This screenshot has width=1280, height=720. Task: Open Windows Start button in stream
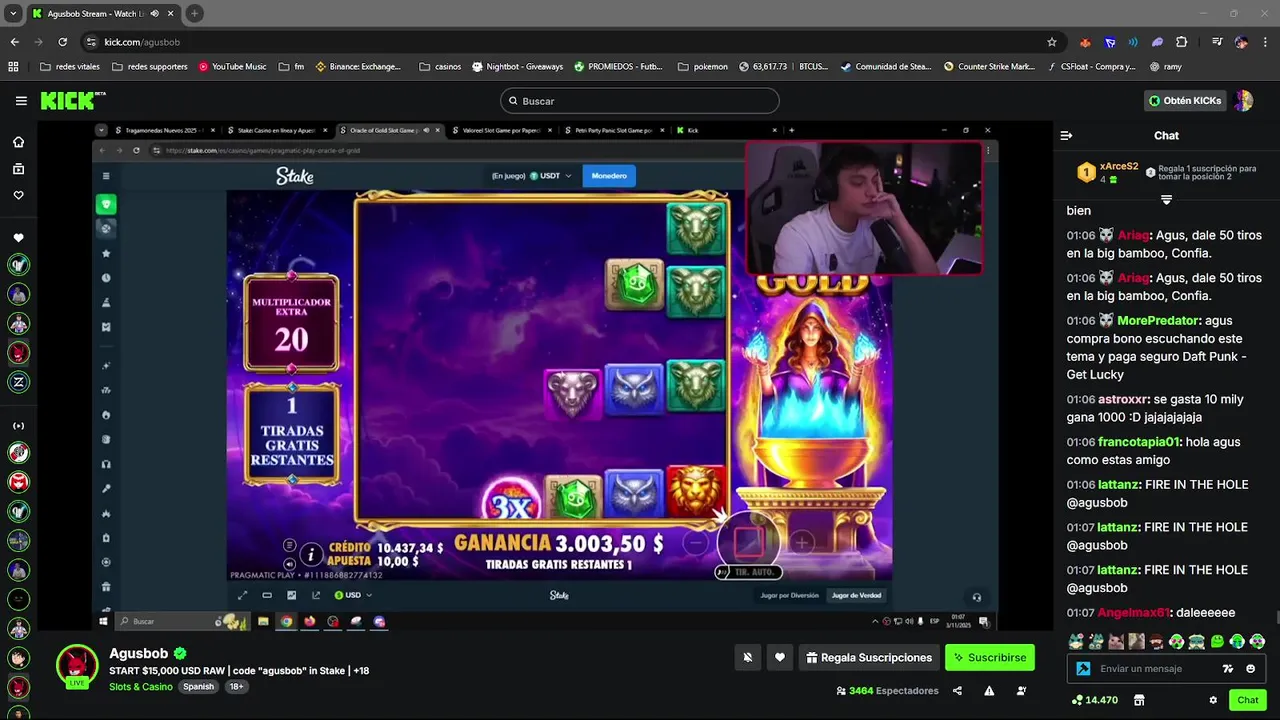point(103,621)
